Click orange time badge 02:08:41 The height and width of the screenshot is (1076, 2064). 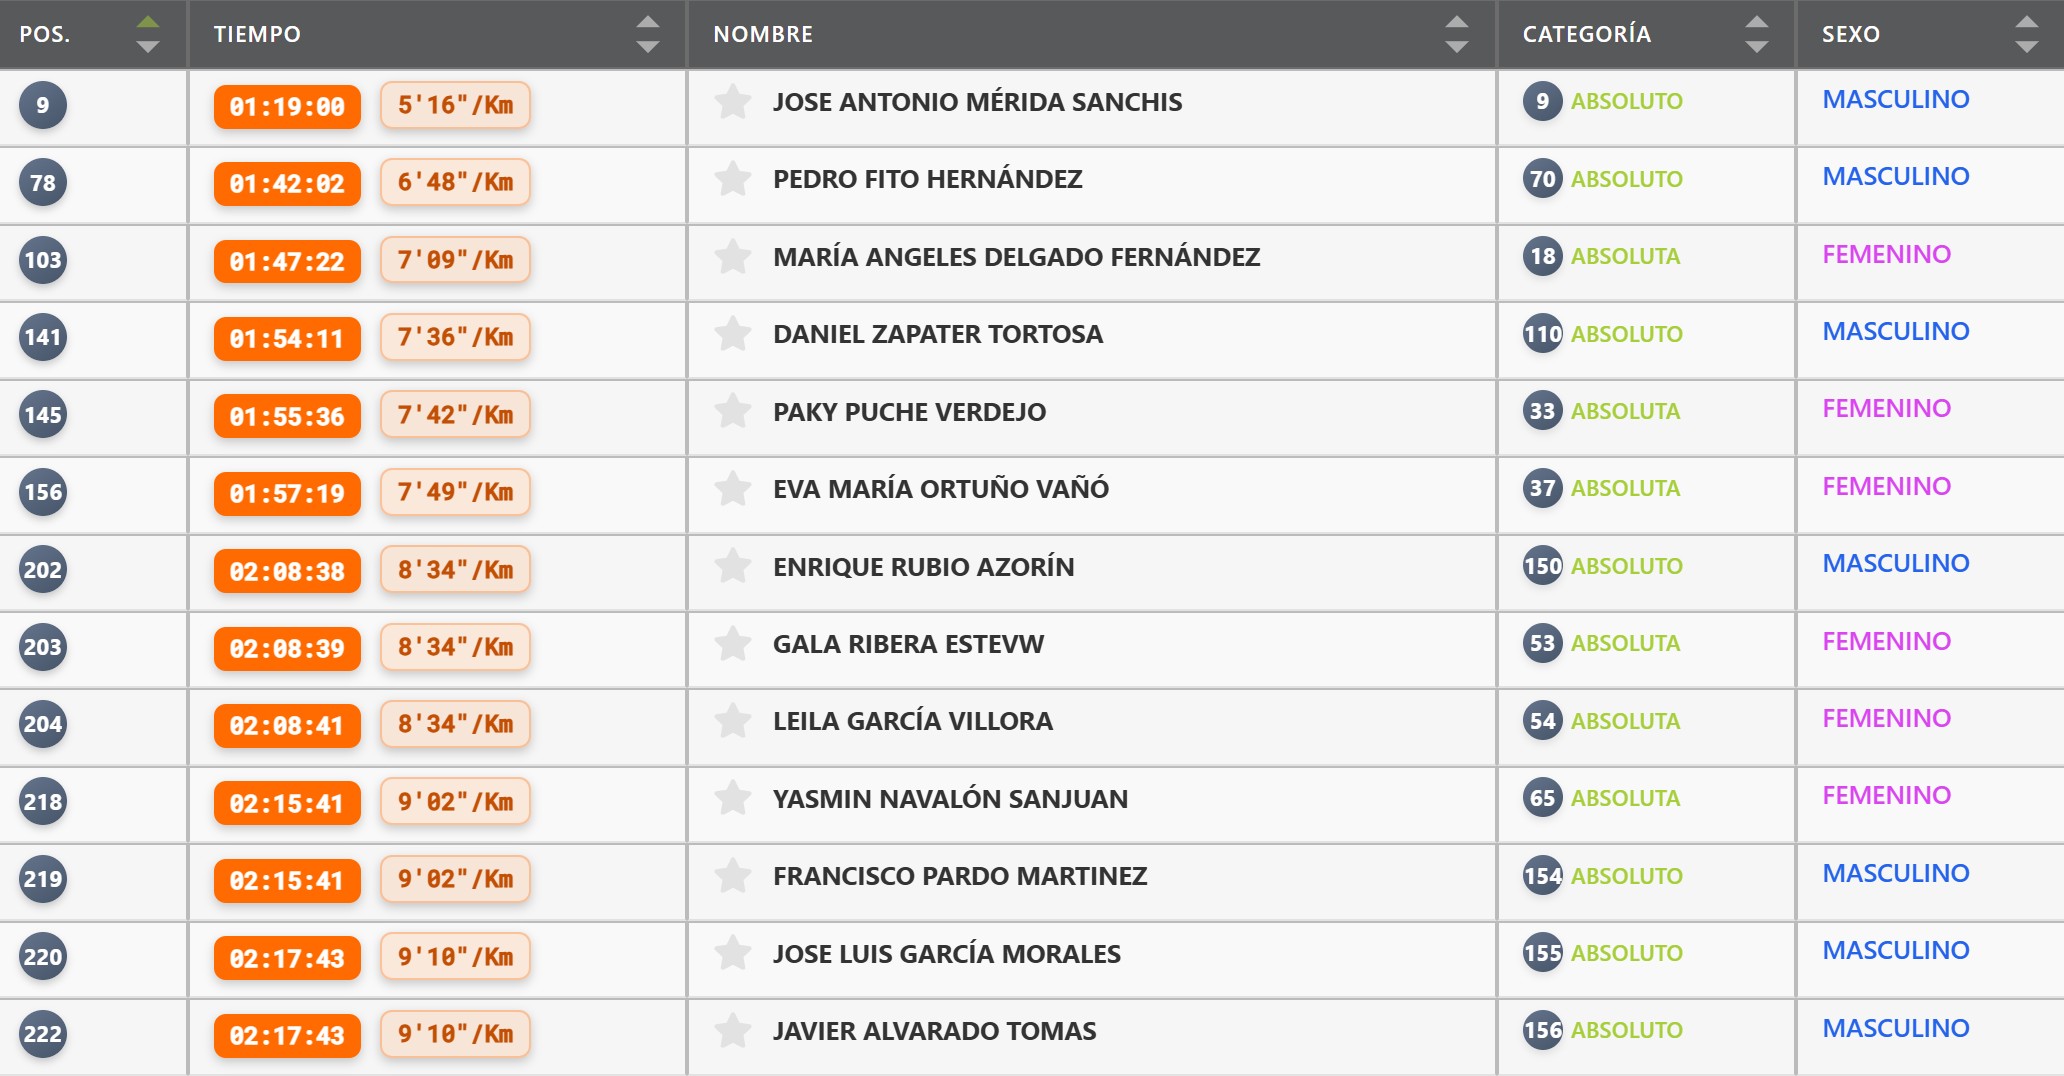(287, 725)
